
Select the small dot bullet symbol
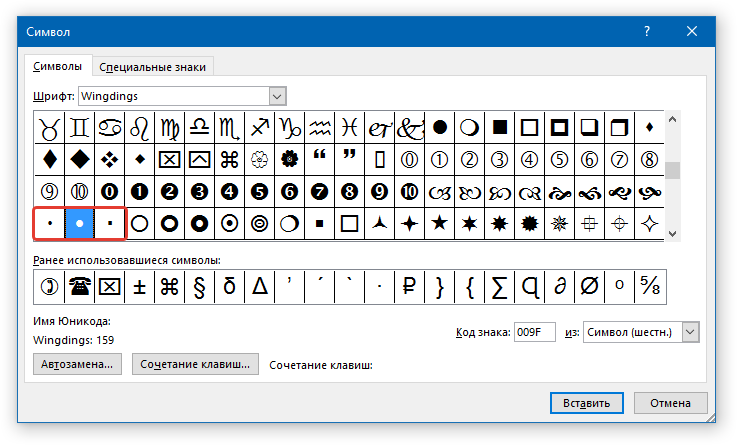pyautogui.click(x=49, y=224)
